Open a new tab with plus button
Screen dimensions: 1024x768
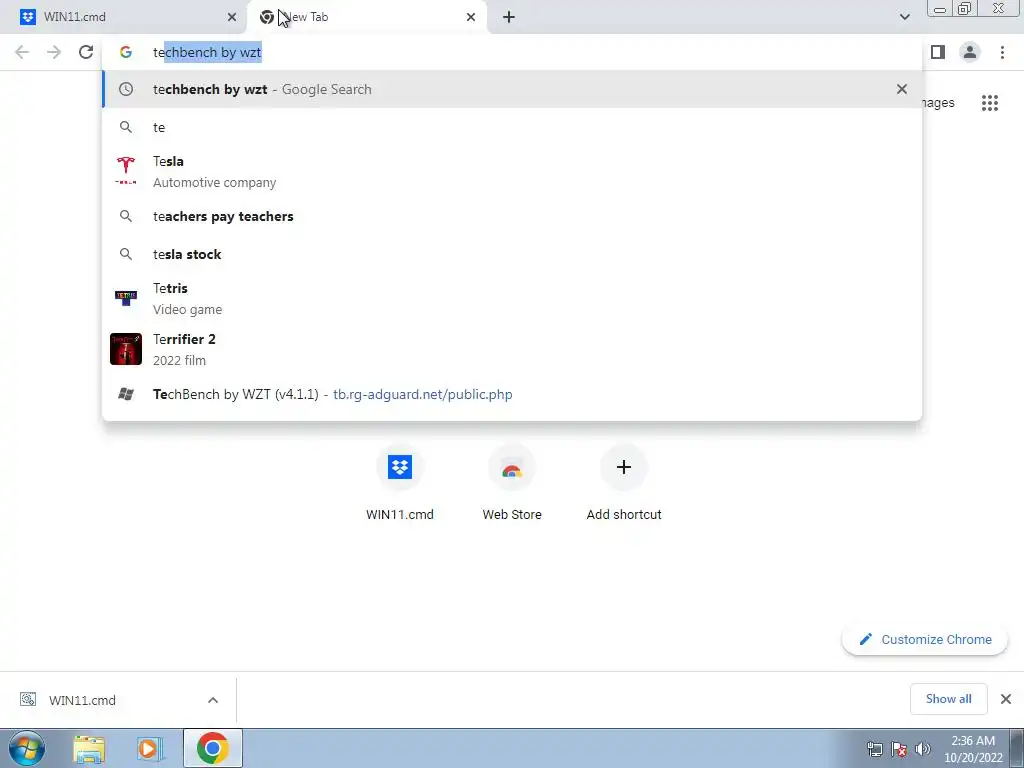click(x=509, y=17)
